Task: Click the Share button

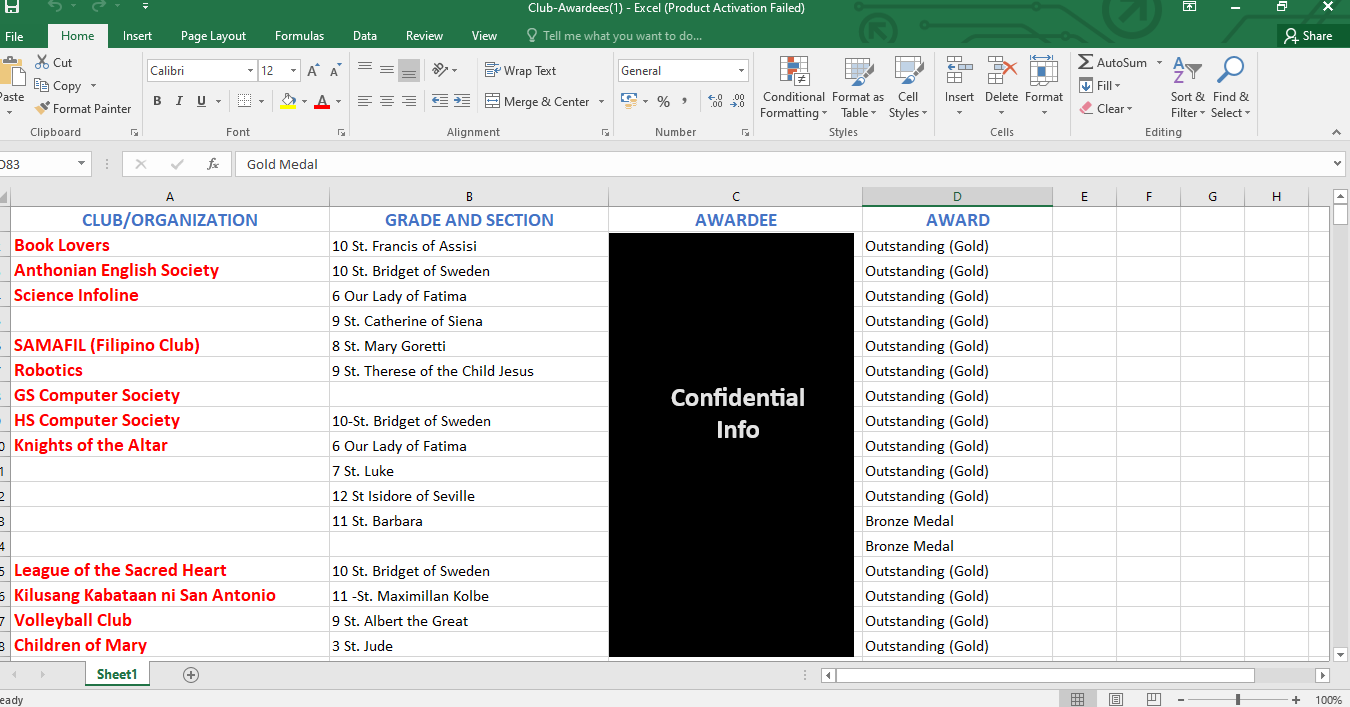Action: 1308,36
